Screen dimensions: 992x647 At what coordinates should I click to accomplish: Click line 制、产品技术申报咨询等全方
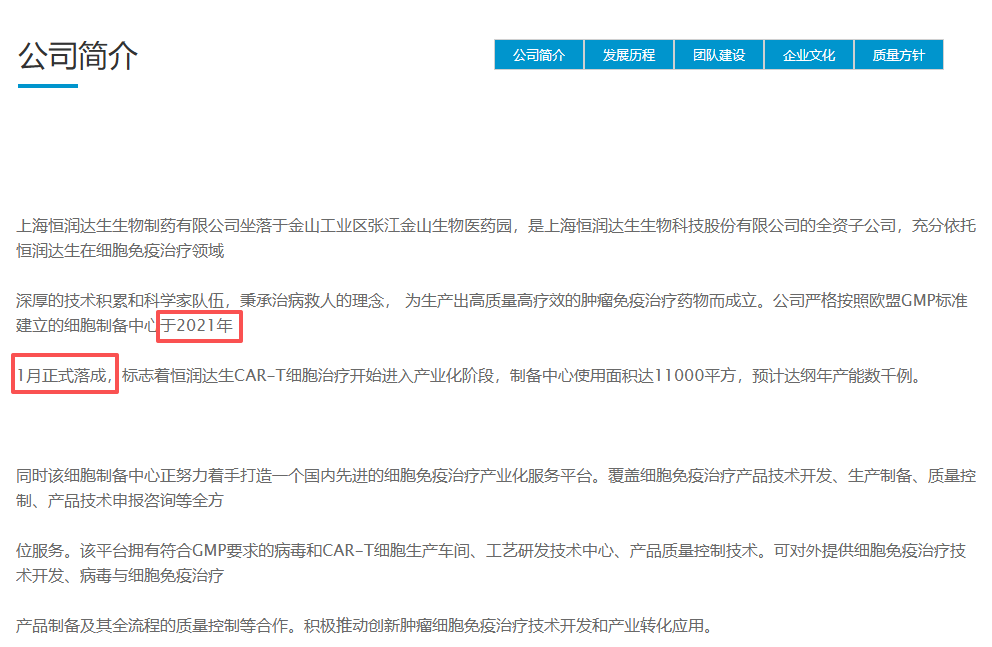(x=120, y=501)
